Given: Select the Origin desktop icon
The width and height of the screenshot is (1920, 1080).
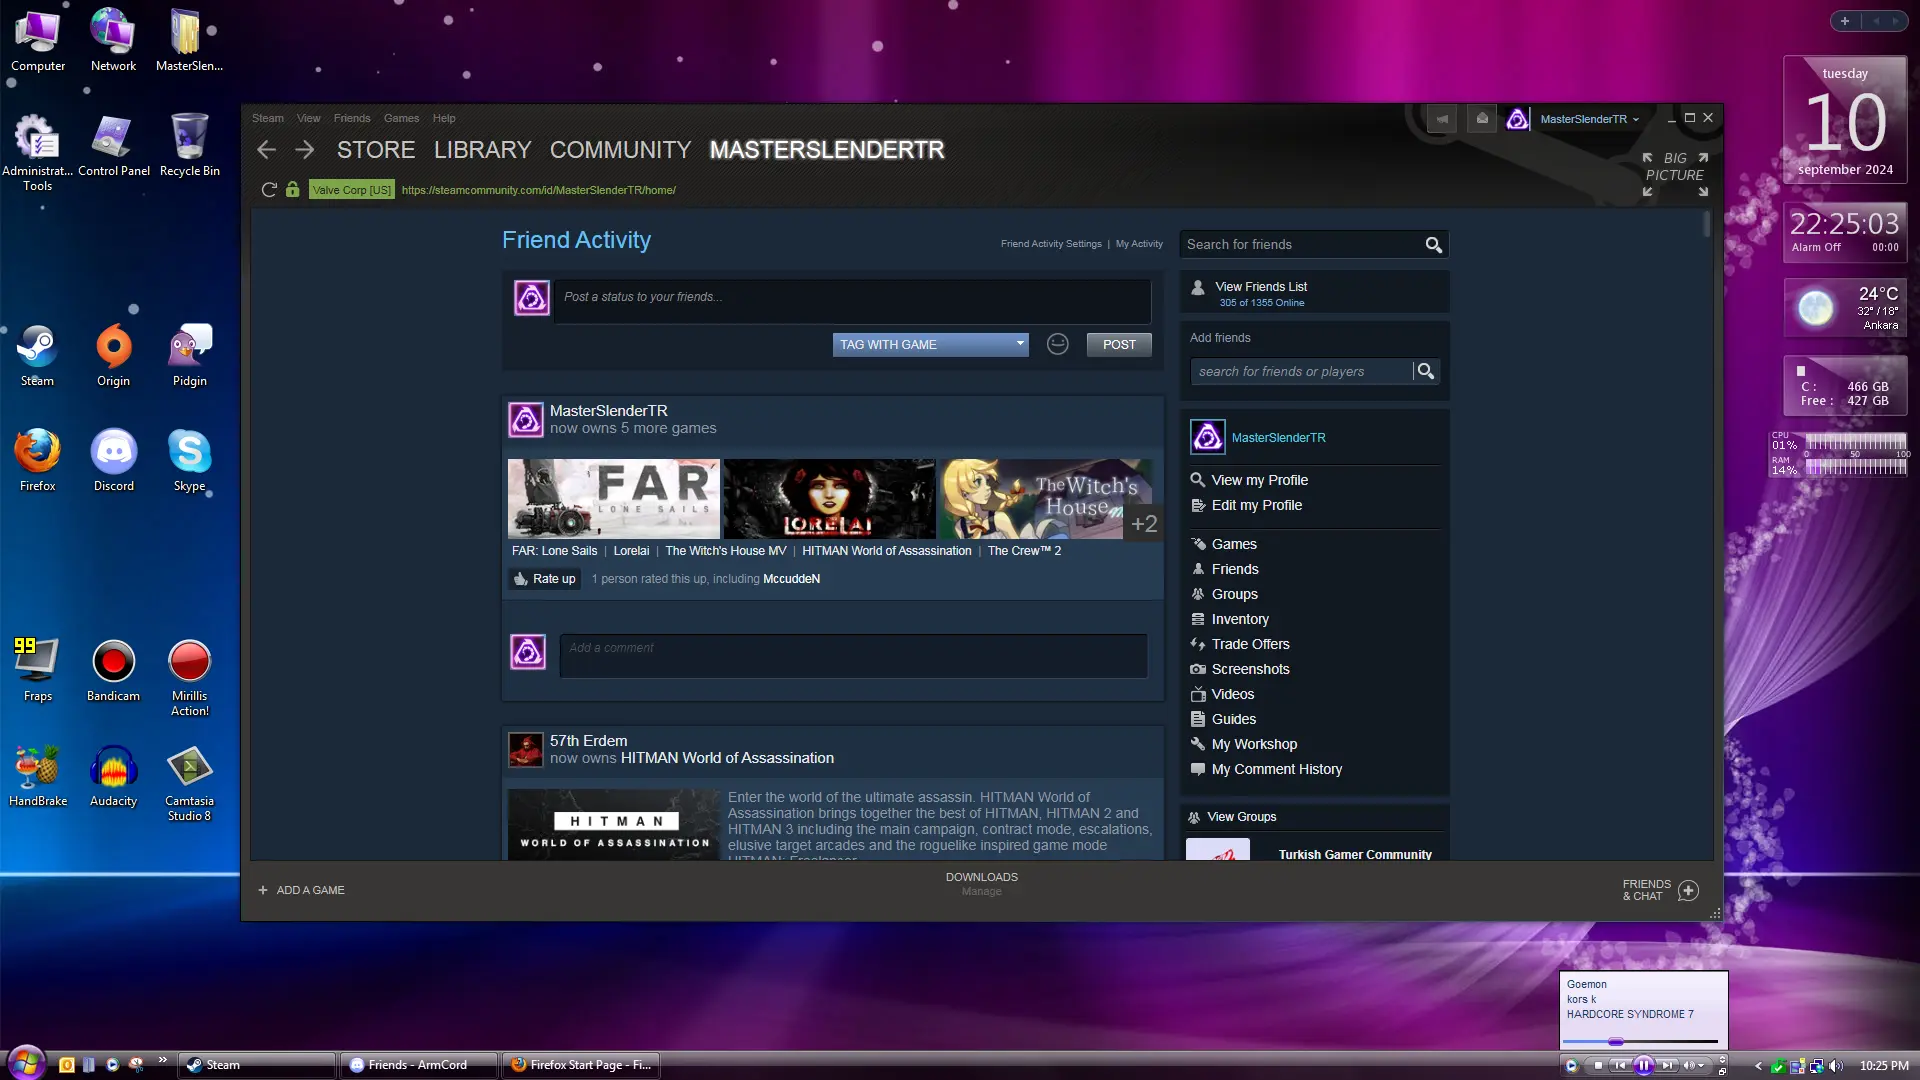Looking at the screenshot, I should [x=114, y=356].
